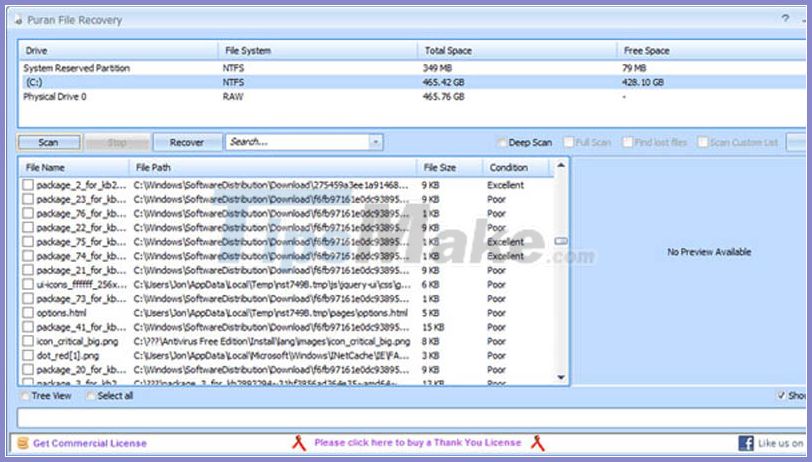Toggle the Find lost files checkbox

tap(628, 142)
